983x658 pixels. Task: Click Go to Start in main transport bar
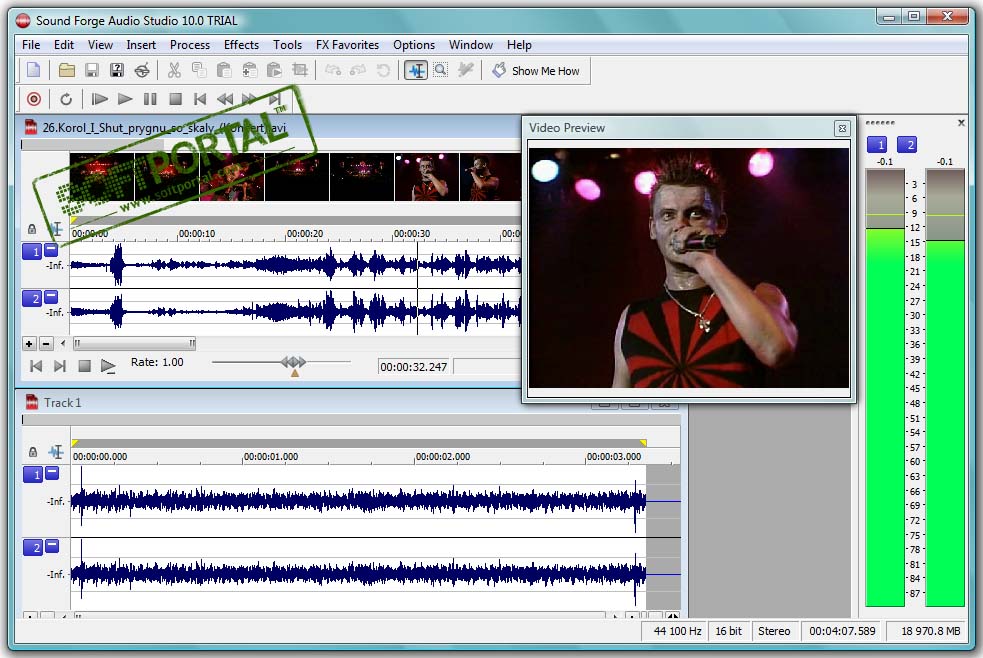[200, 99]
